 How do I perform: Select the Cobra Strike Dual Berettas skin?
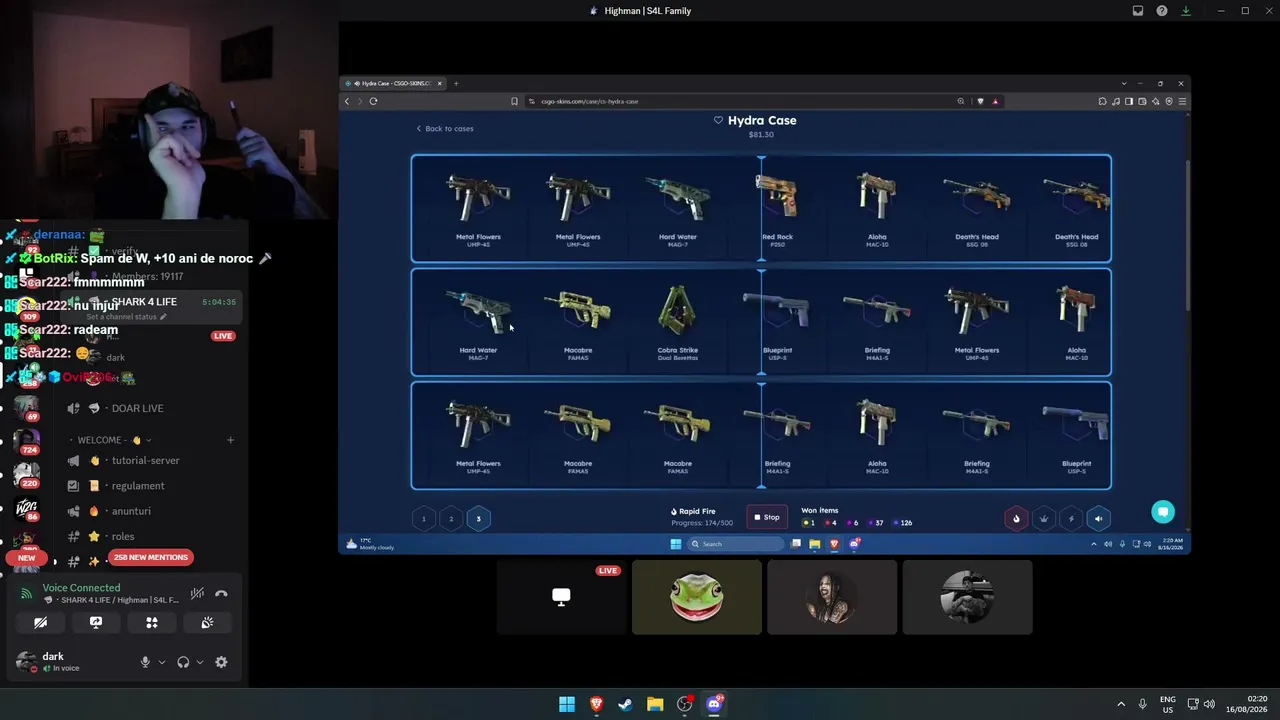point(677,322)
